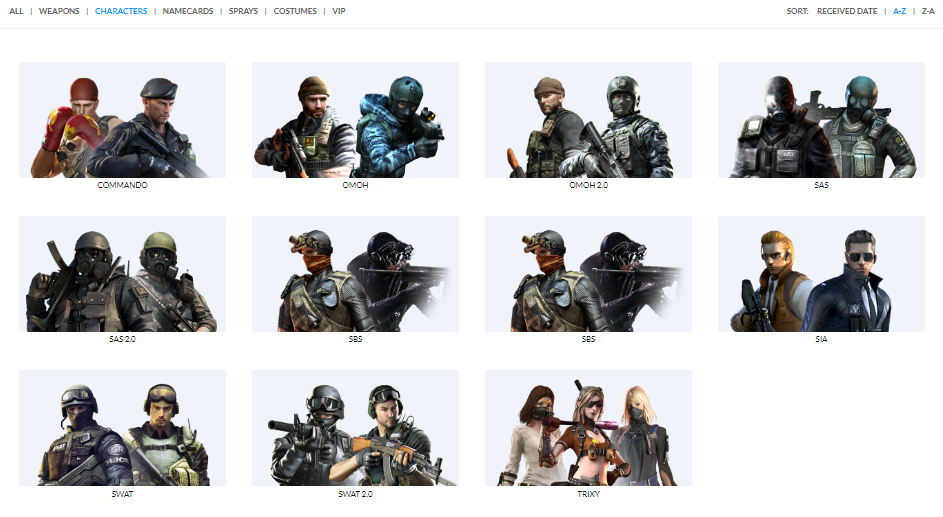The height and width of the screenshot is (517, 943).
Task: Select the SAS 2.0 character image
Action: click(x=123, y=274)
